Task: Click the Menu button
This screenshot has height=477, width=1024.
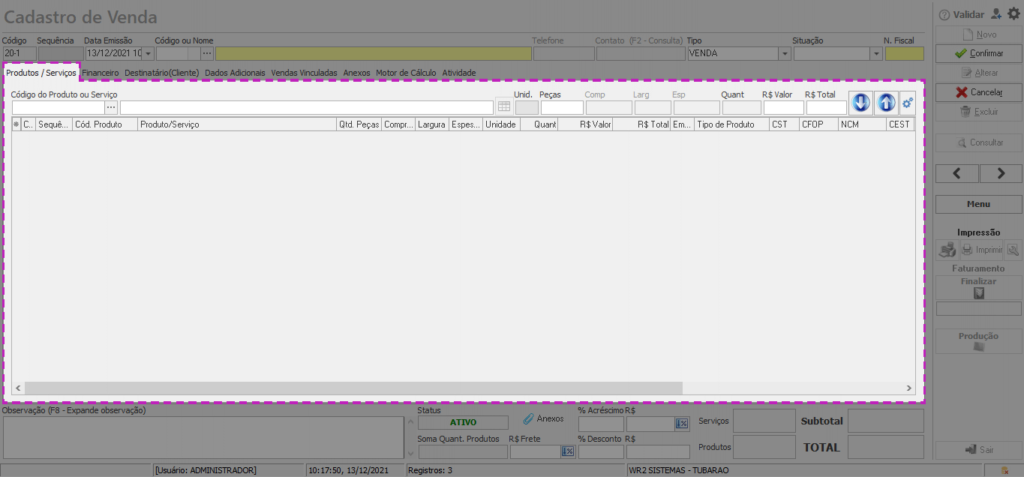Action: coord(979,204)
